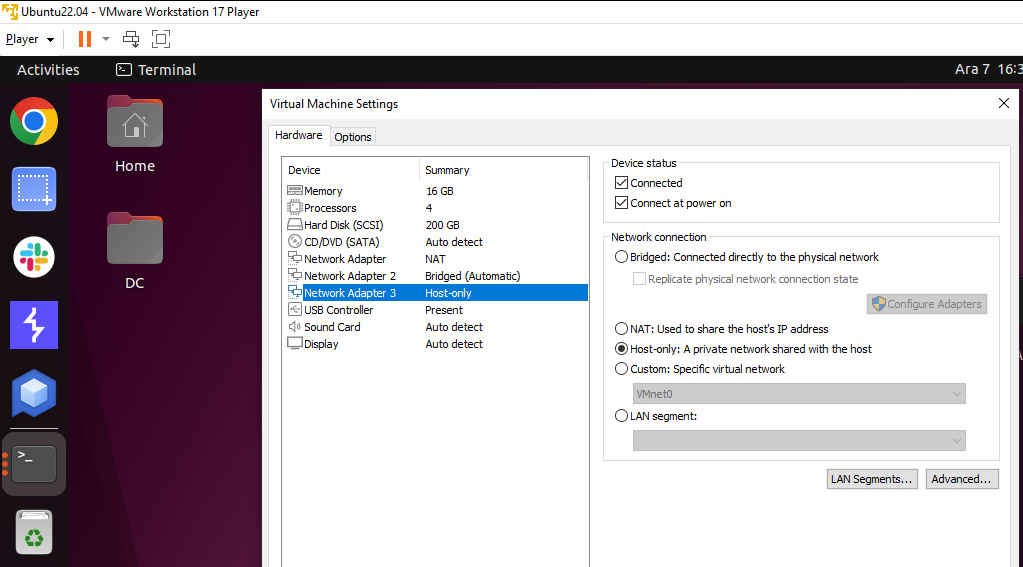Switch to the Options tab

(x=353, y=137)
